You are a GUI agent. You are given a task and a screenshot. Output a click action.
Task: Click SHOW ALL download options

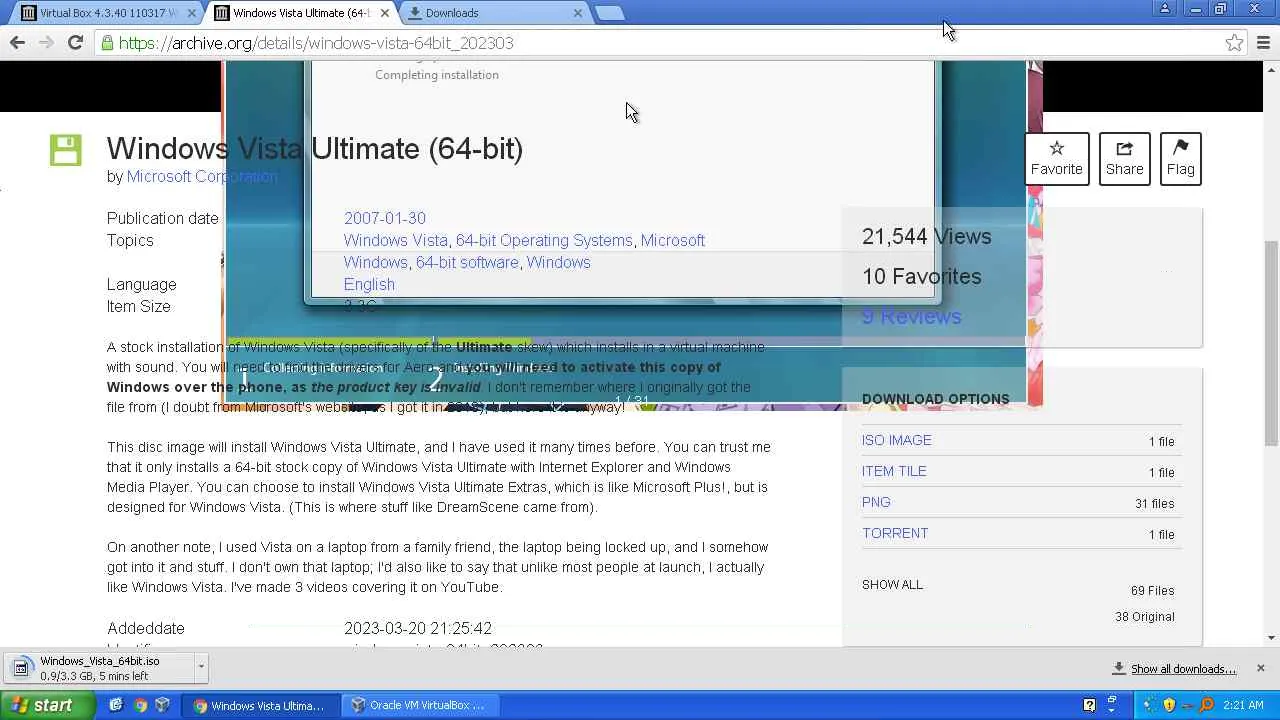tap(893, 584)
